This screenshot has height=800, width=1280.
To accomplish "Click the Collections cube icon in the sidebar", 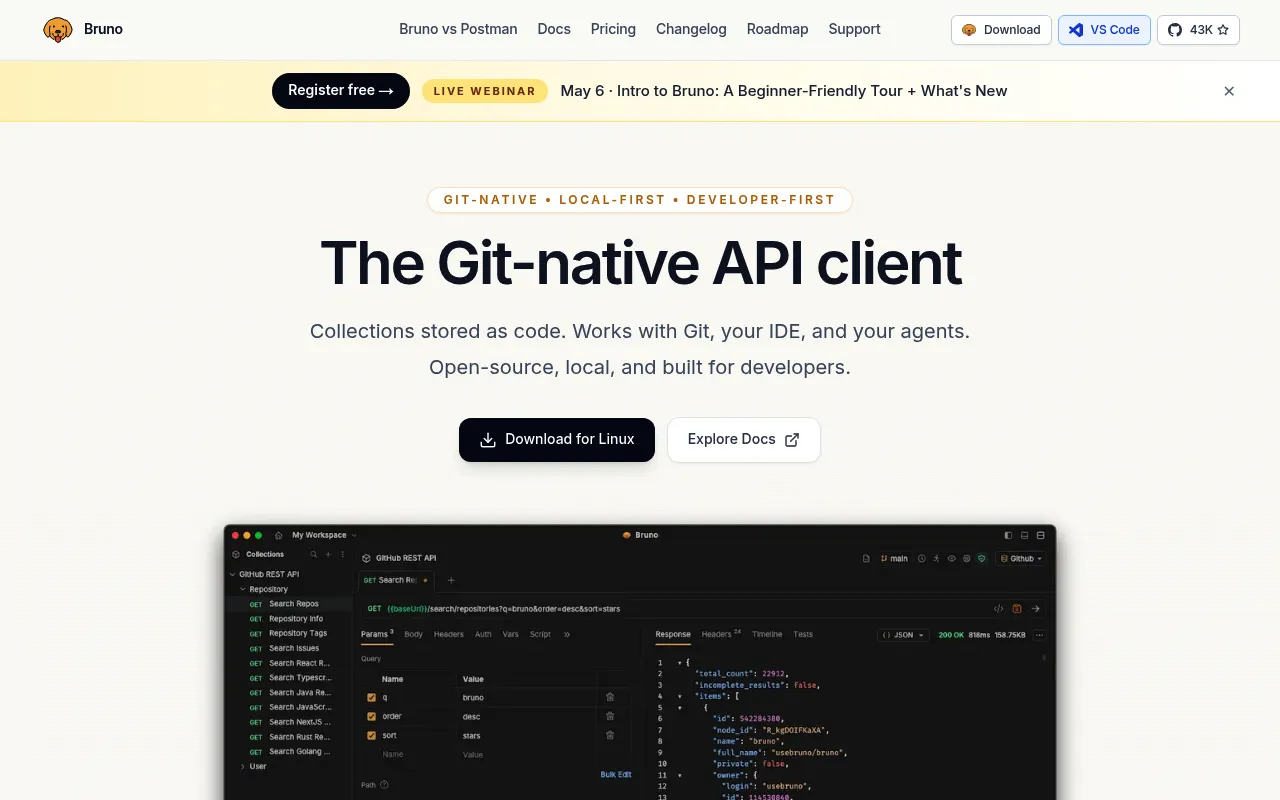I will 236,554.
